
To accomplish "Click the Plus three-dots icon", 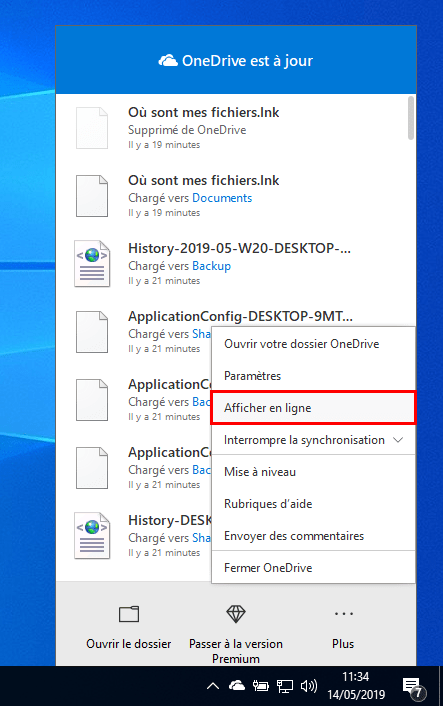I will (344, 614).
